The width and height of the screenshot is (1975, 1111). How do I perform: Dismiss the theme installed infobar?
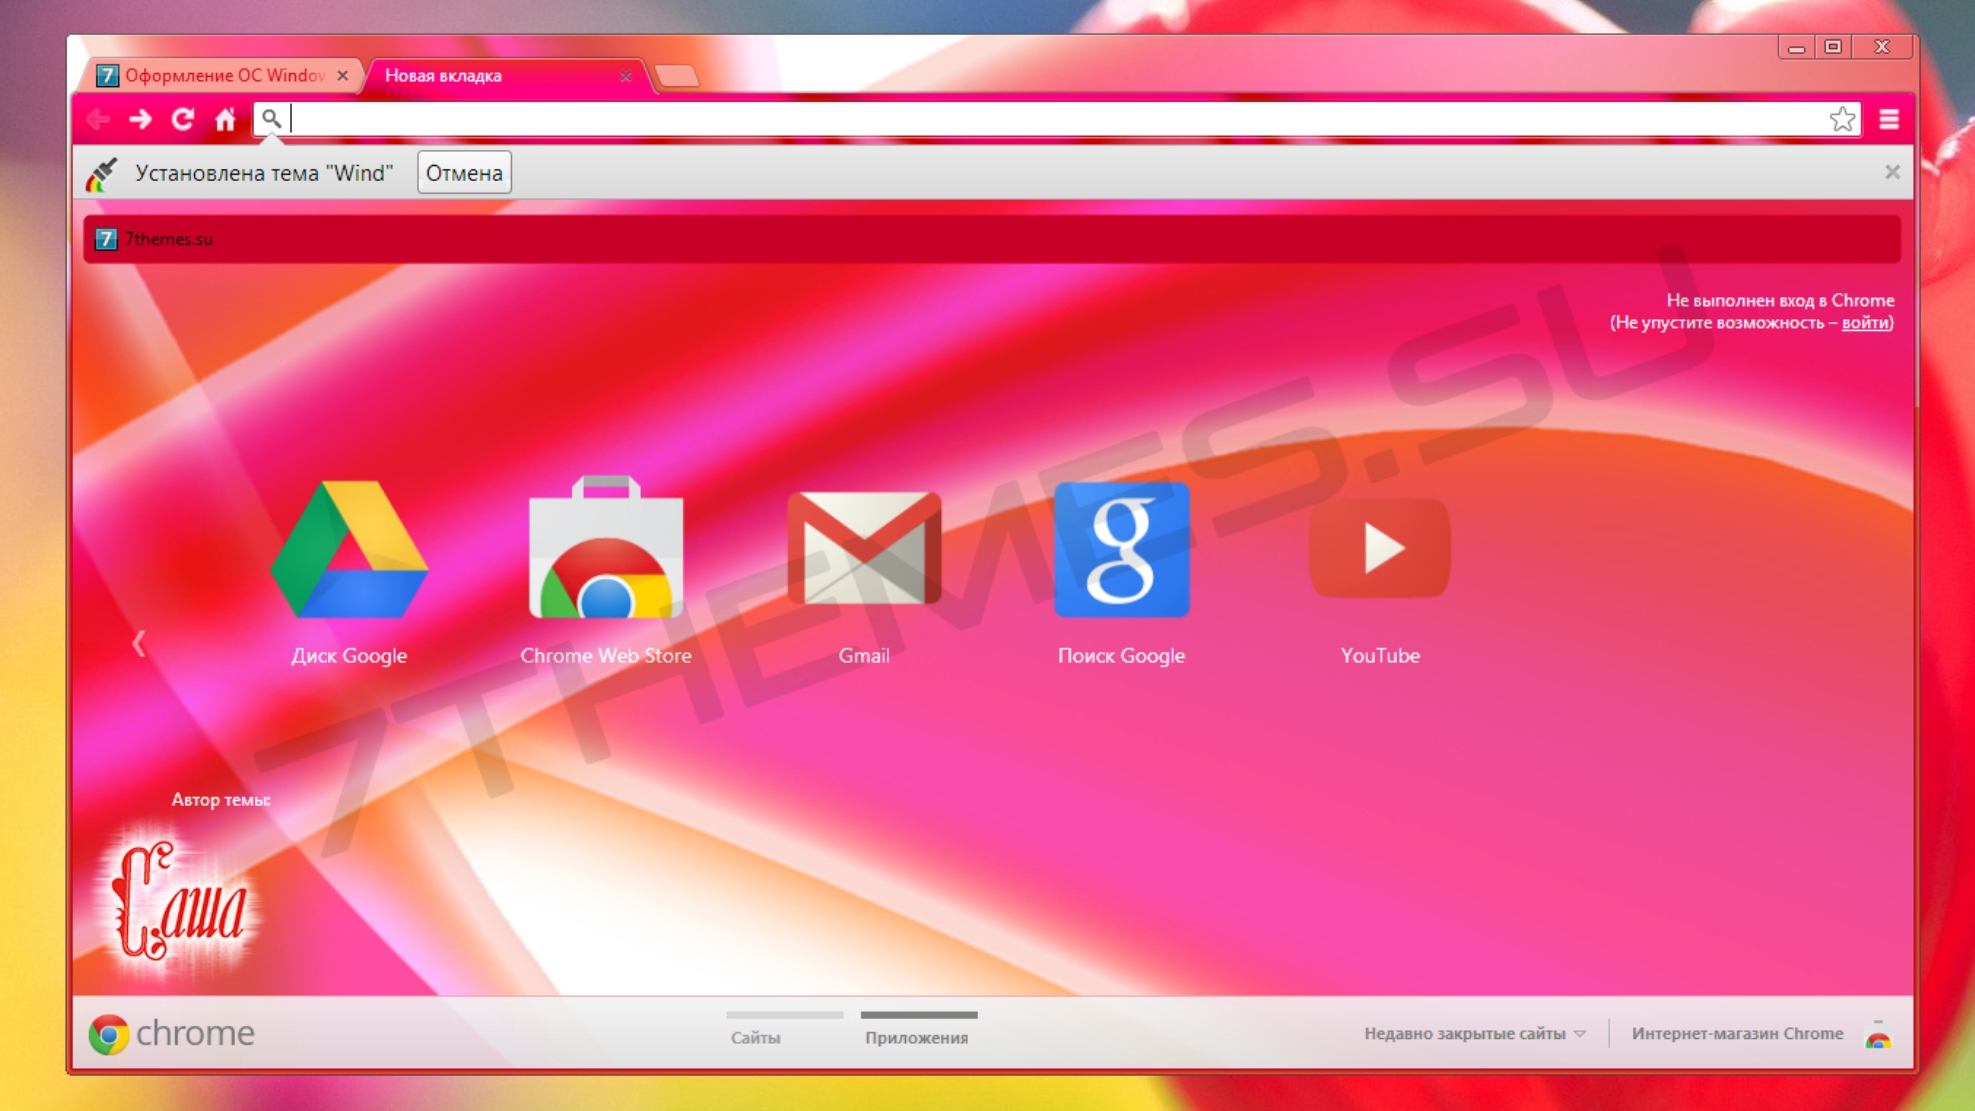click(1892, 172)
